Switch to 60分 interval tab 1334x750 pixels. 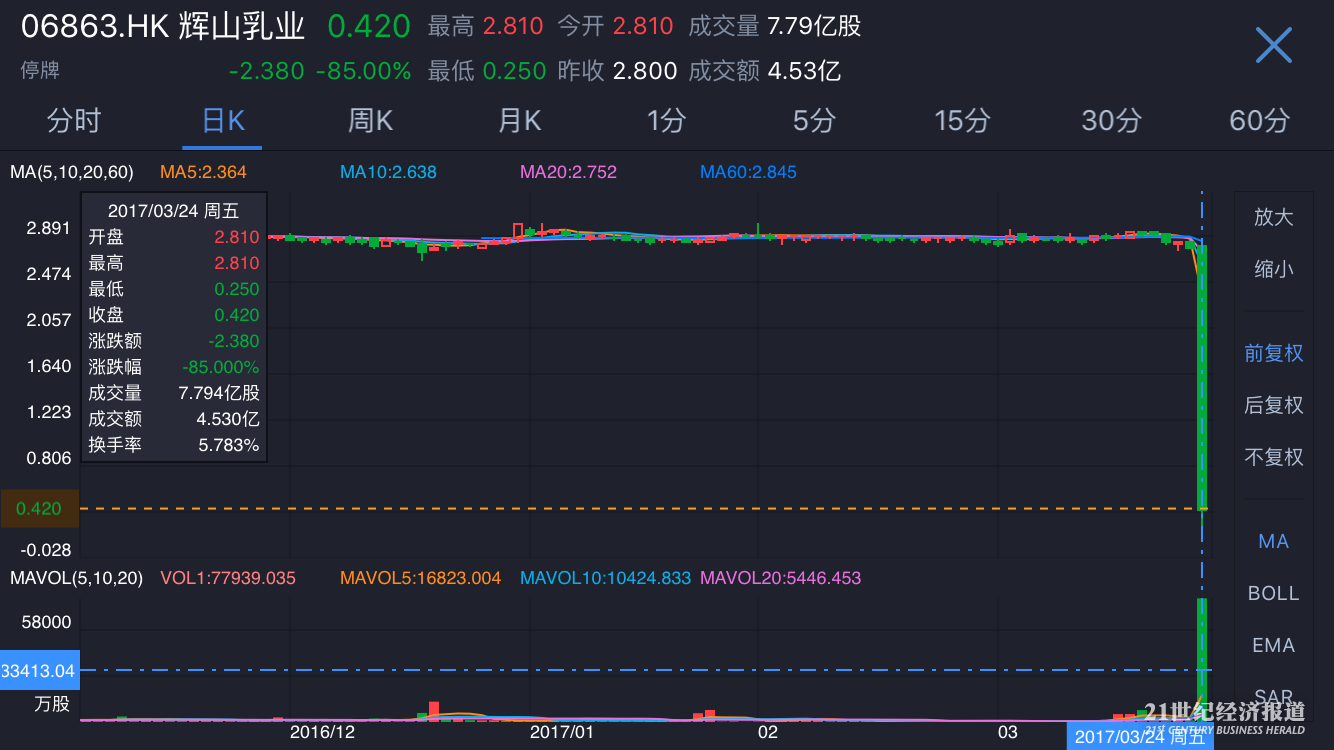click(x=1260, y=121)
